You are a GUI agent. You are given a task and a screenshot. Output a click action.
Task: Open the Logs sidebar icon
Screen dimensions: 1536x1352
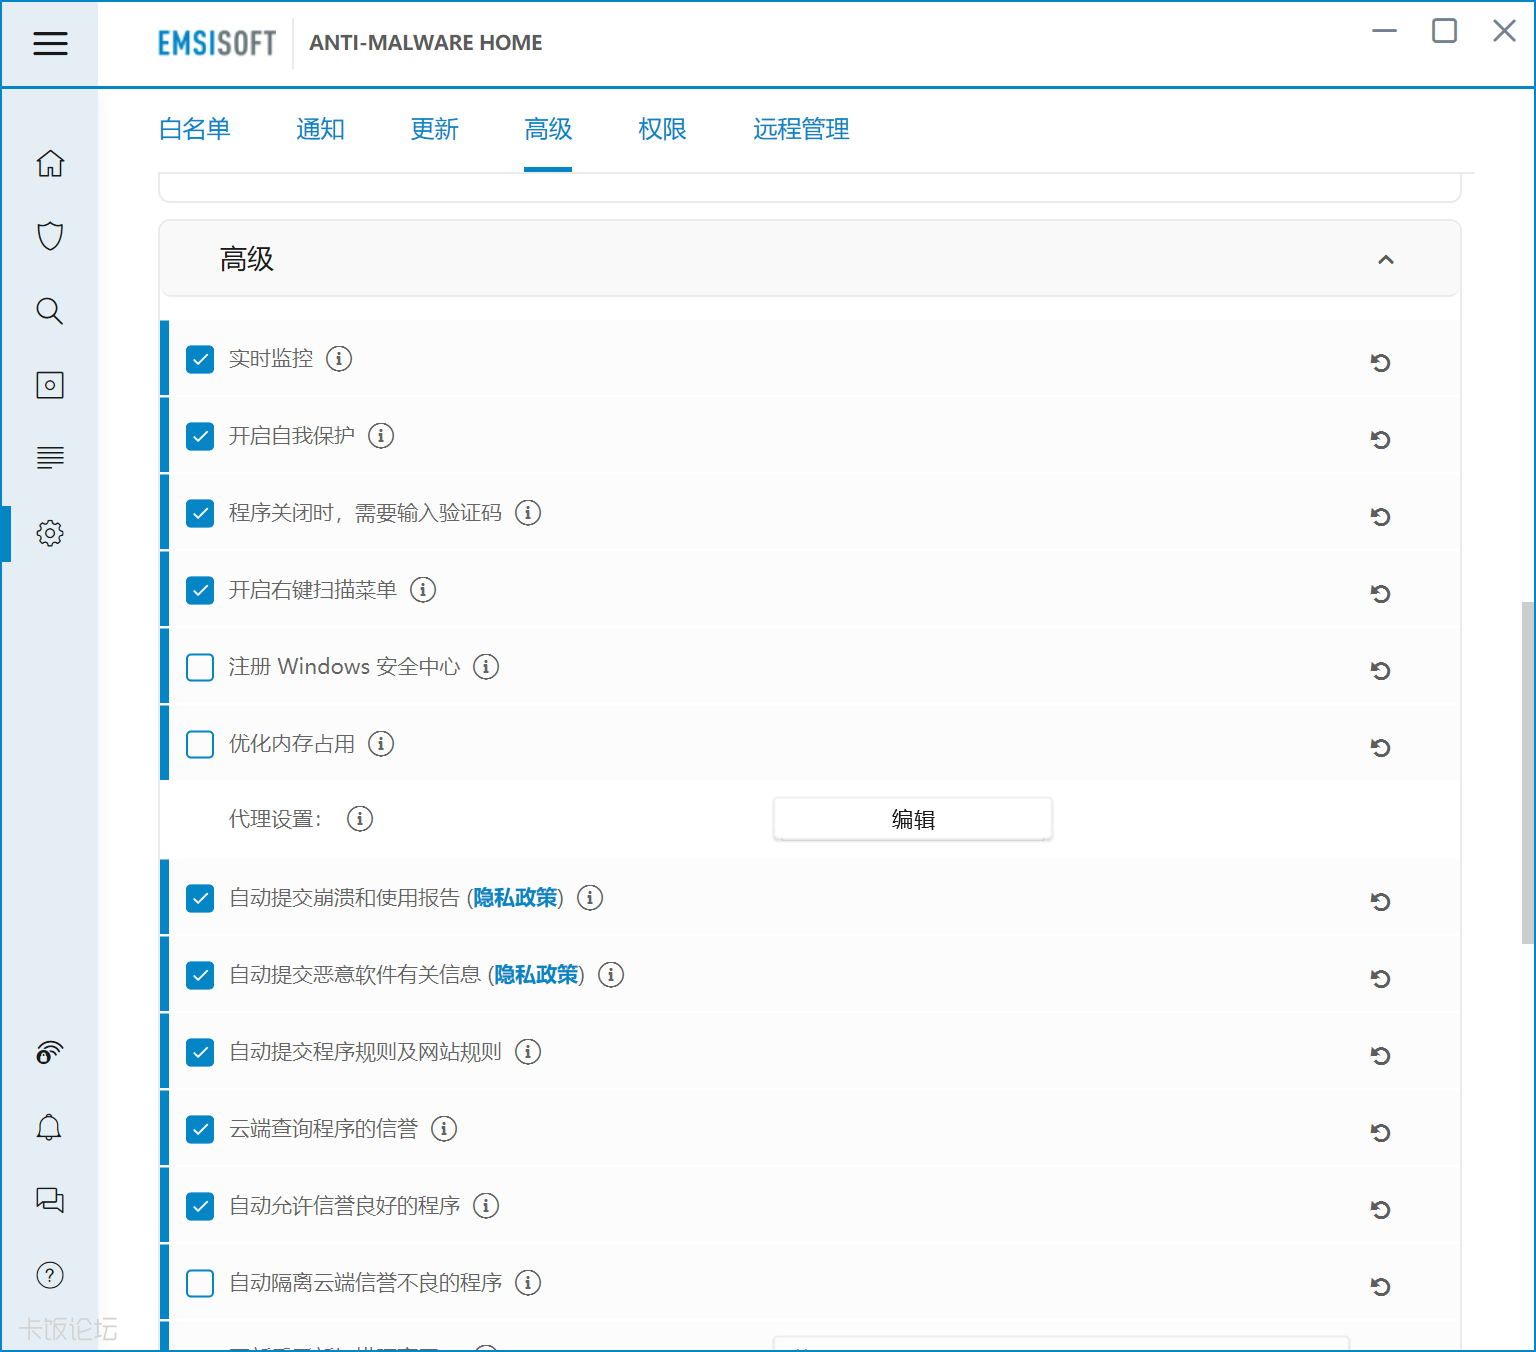tap(50, 458)
